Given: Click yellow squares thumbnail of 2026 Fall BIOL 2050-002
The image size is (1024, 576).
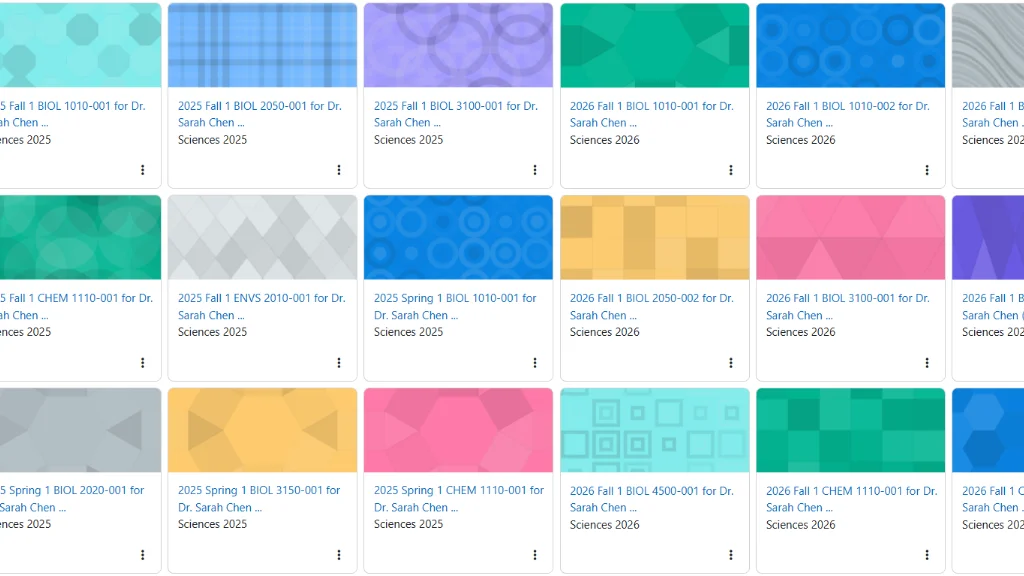Looking at the screenshot, I should click(655, 238).
